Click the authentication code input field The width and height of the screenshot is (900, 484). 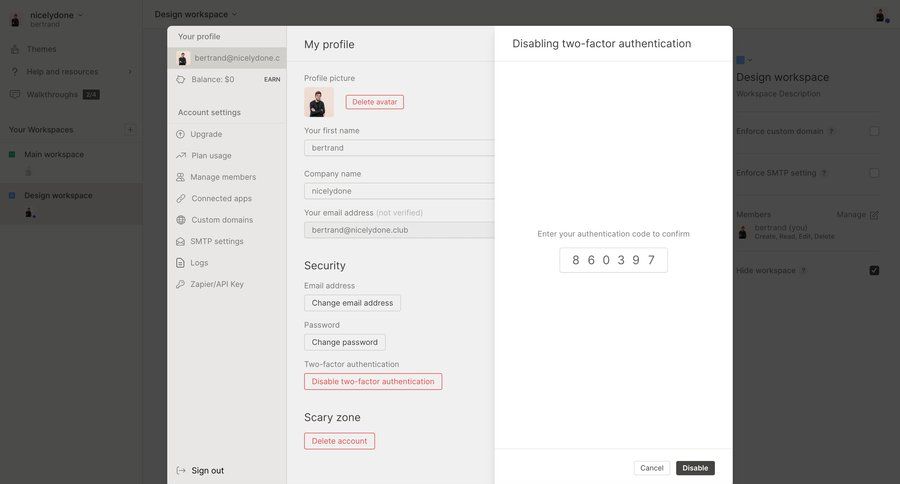coord(613,260)
